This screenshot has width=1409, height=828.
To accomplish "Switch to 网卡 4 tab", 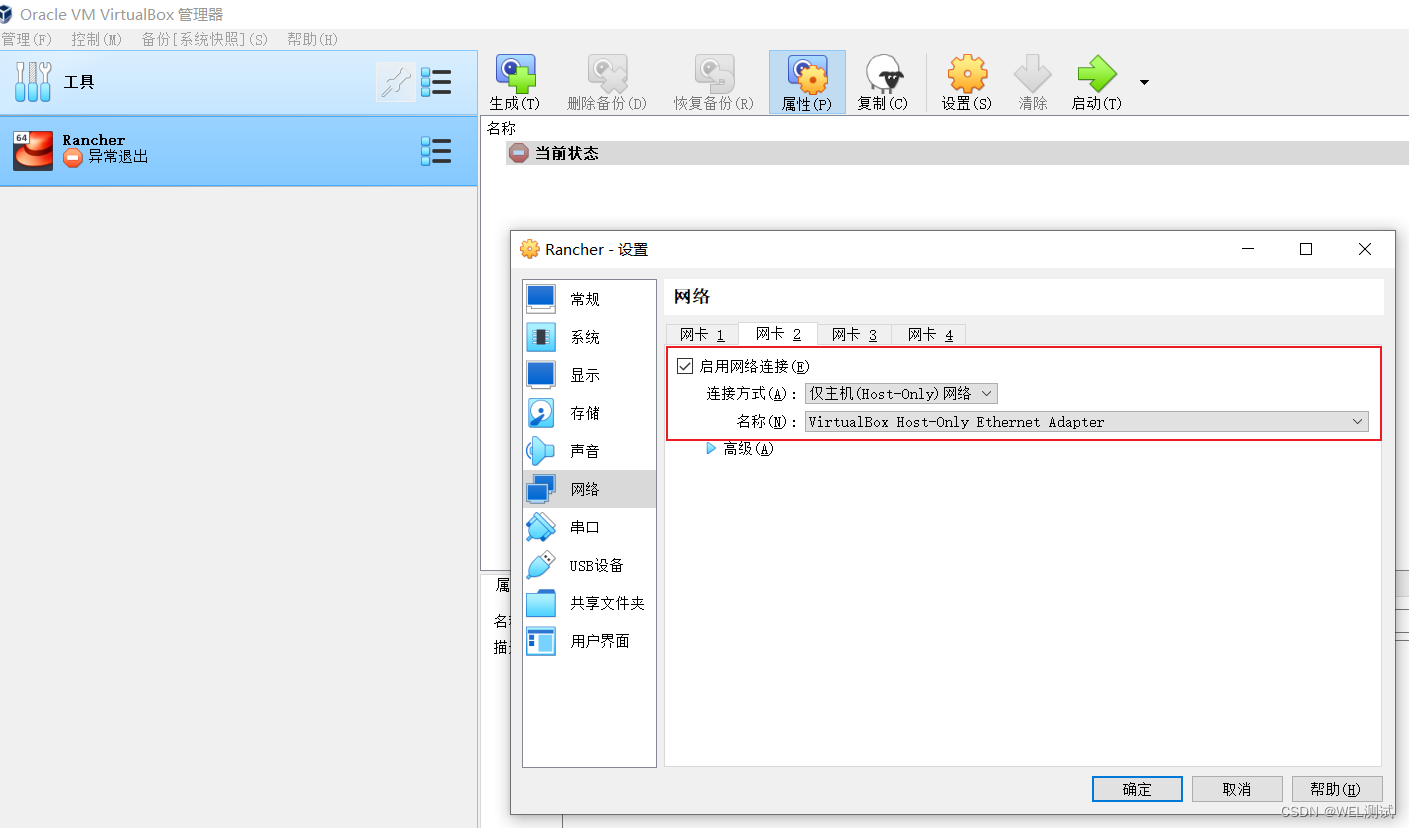I will click(x=930, y=334).
